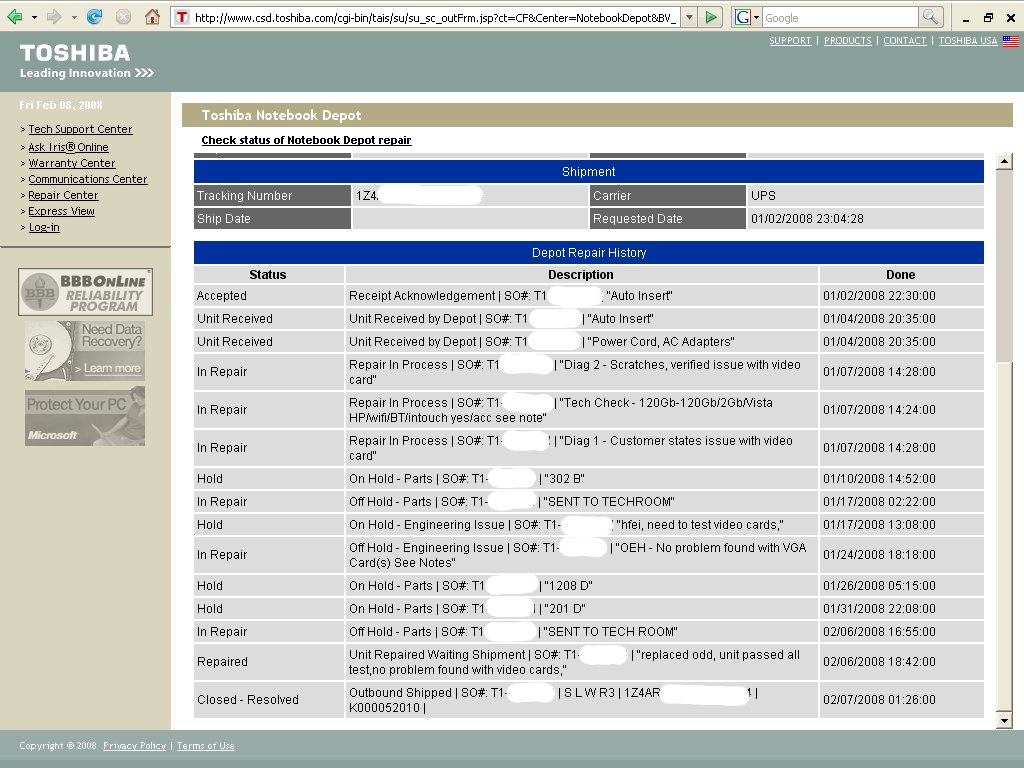Screen dimensions: 1024x768
Task: Click the Repaired status cell
Action: [x=268, y=662]
